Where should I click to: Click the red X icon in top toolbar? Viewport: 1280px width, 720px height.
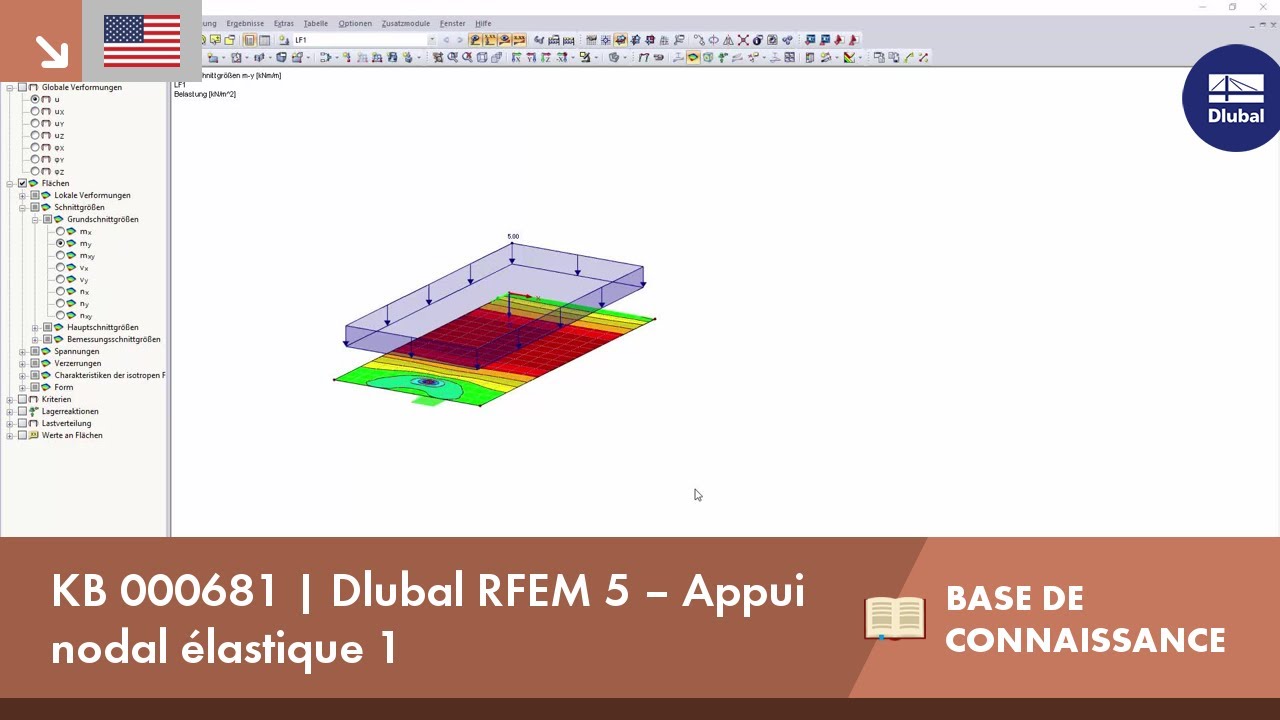pyautogui.click(x=743, y=40)
